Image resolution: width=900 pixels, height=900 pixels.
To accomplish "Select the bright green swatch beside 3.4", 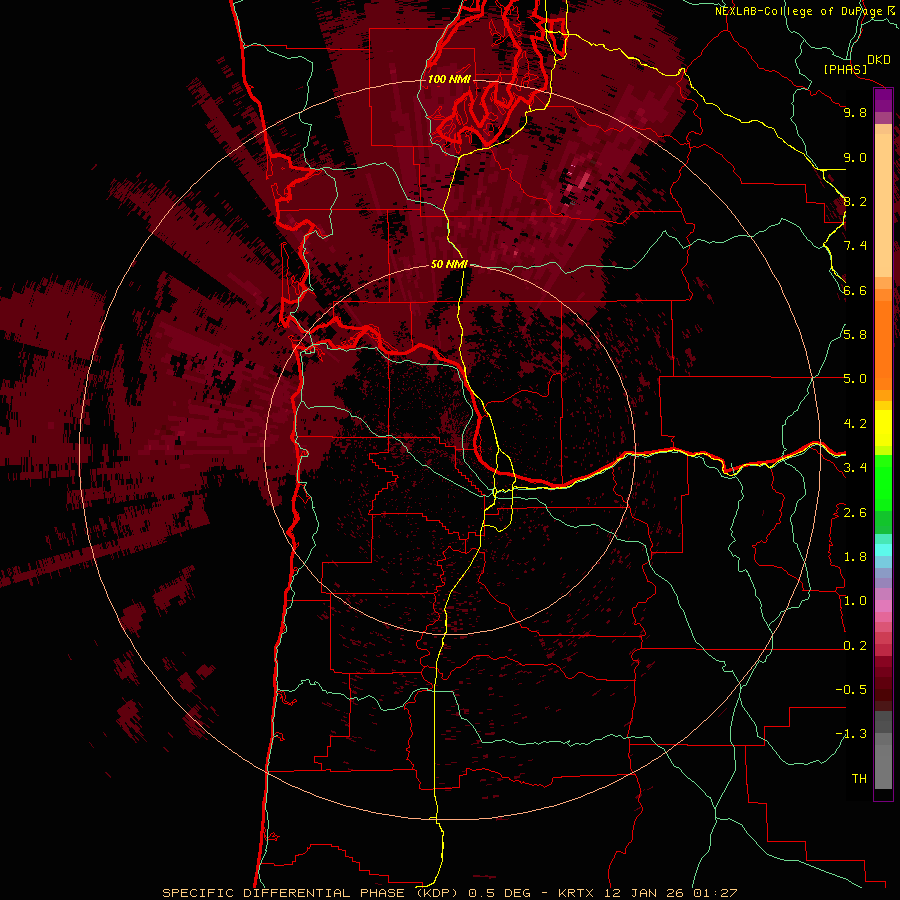I will [883, 482].
